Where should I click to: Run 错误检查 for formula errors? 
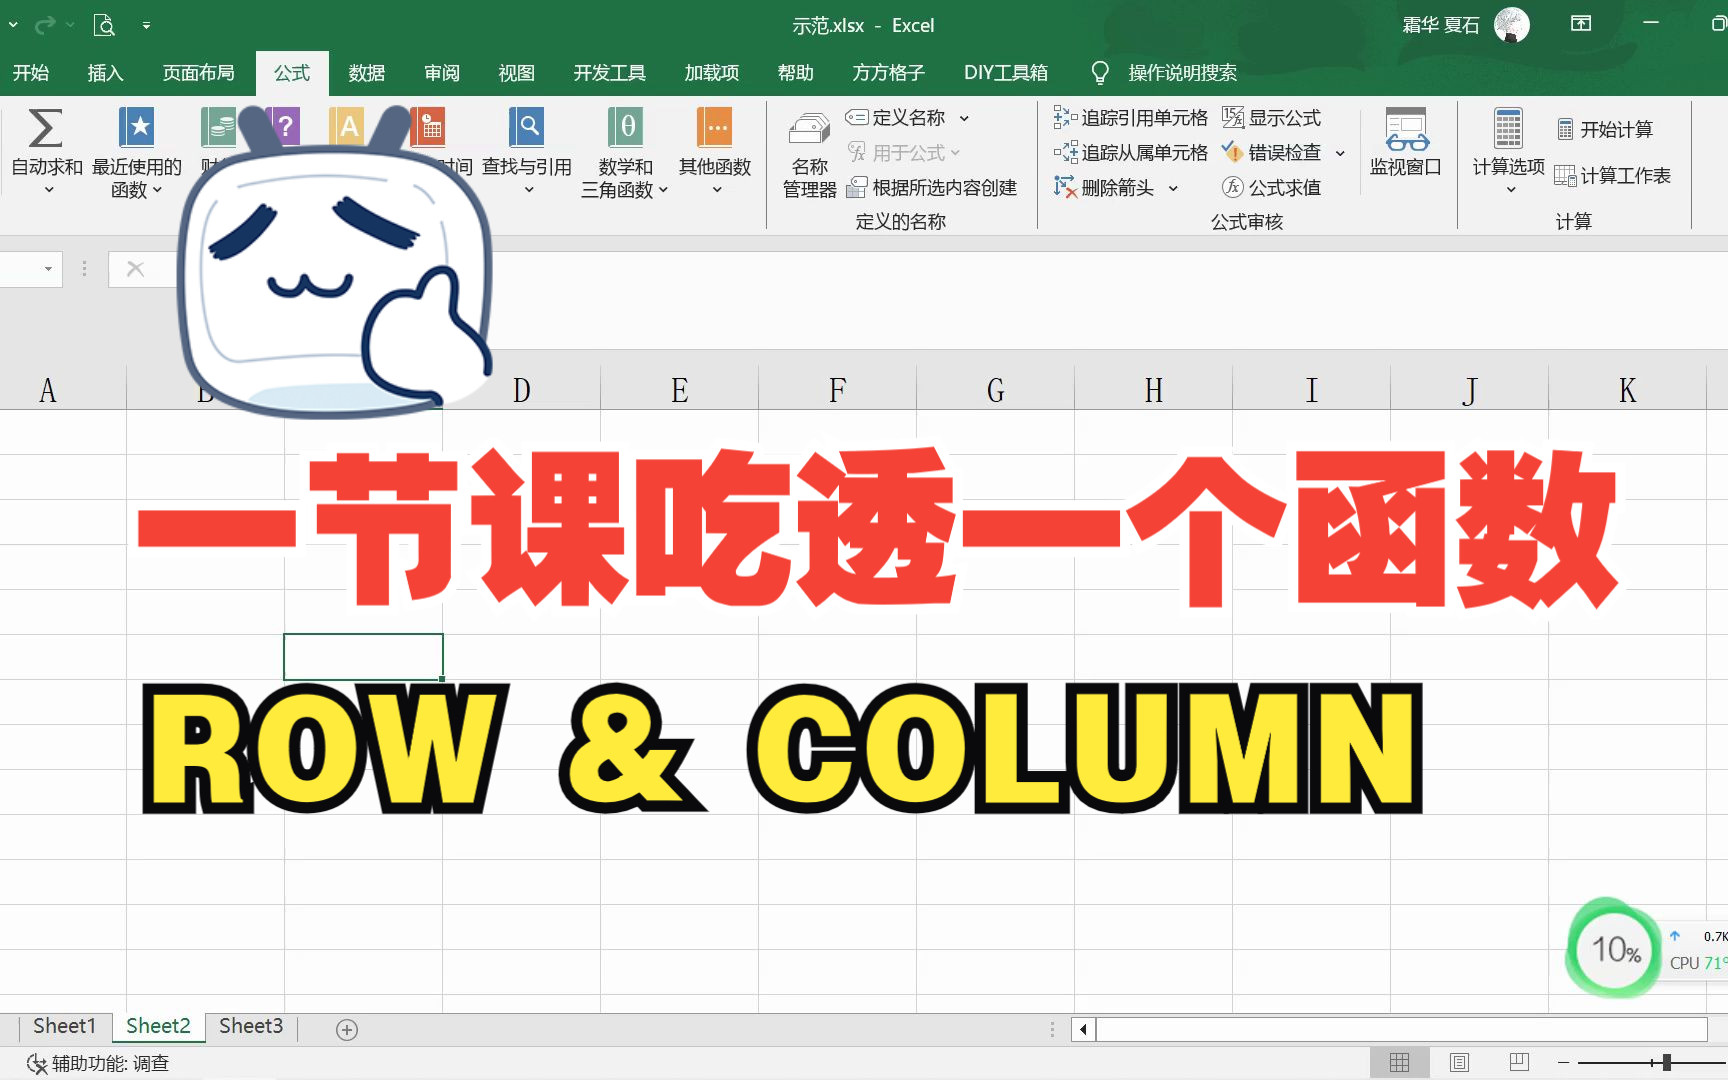[x=1275, y=152]
